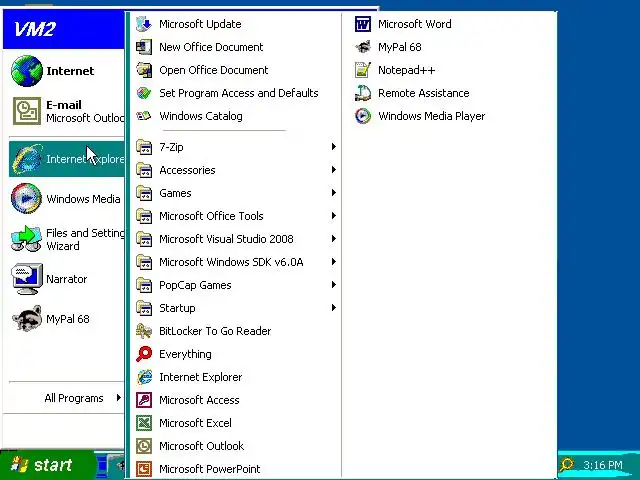Click the Internet globe icon in pinned list
The width and height of the screenshot is (640, 480).
[27, 71]
